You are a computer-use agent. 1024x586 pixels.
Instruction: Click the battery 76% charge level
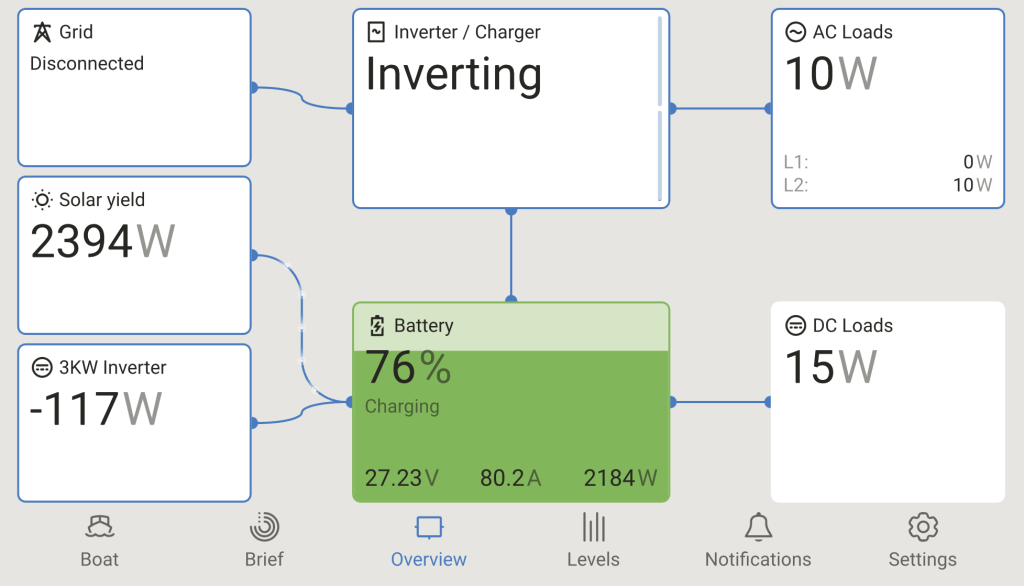[408, 368]
